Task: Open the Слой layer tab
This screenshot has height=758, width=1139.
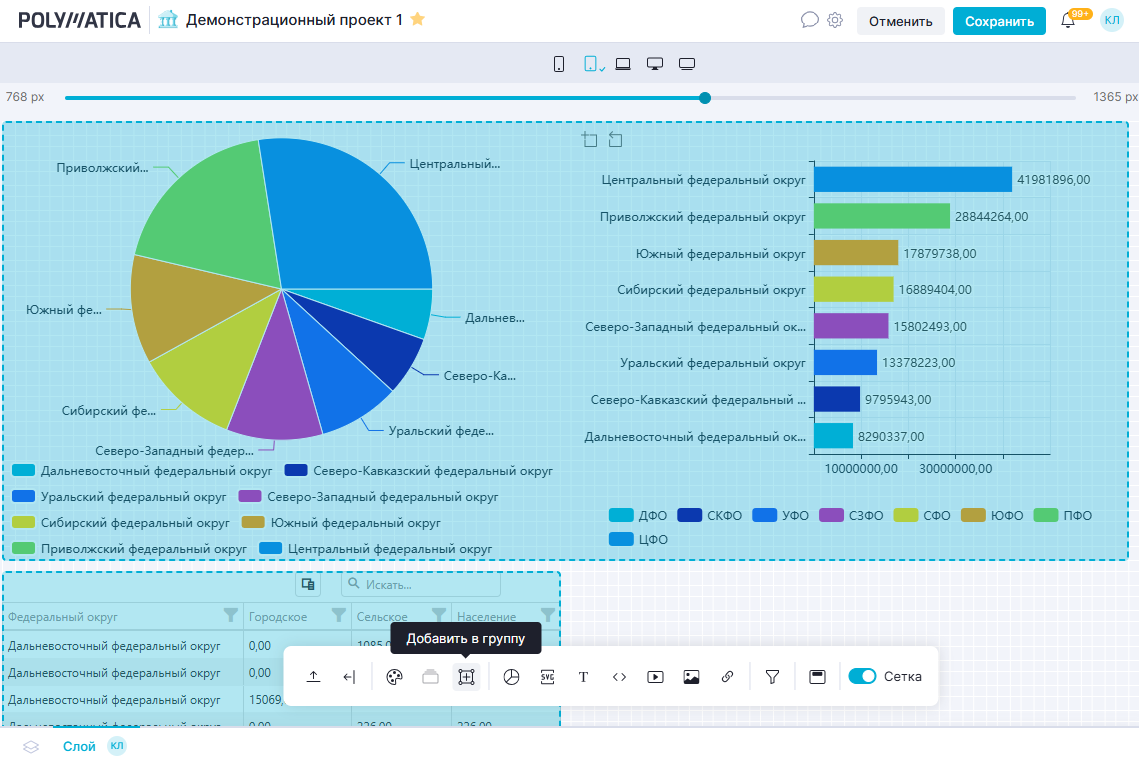Action: pos(79,746)
